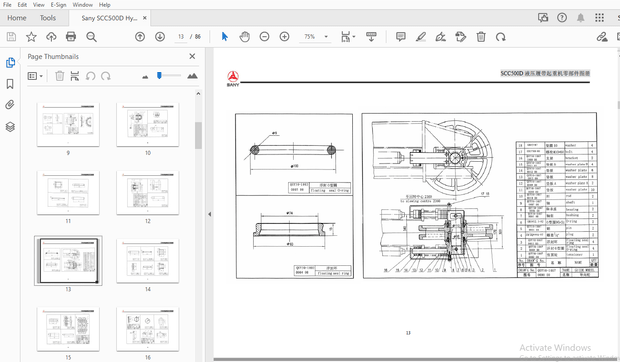Click the share link icon at toolbar right
Viewport: 620px width, 362px height.
point(602,37)
